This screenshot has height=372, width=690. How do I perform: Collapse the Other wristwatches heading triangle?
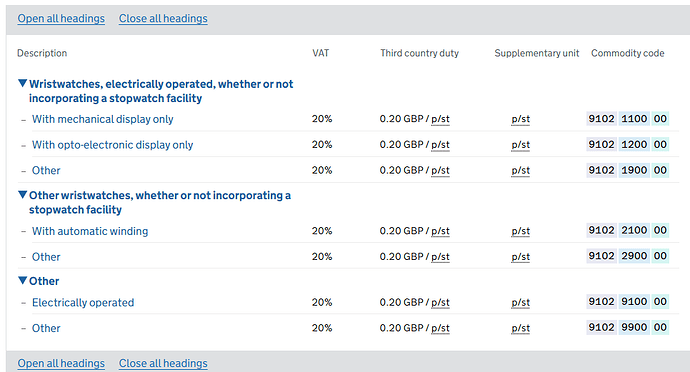pos(22,195)
